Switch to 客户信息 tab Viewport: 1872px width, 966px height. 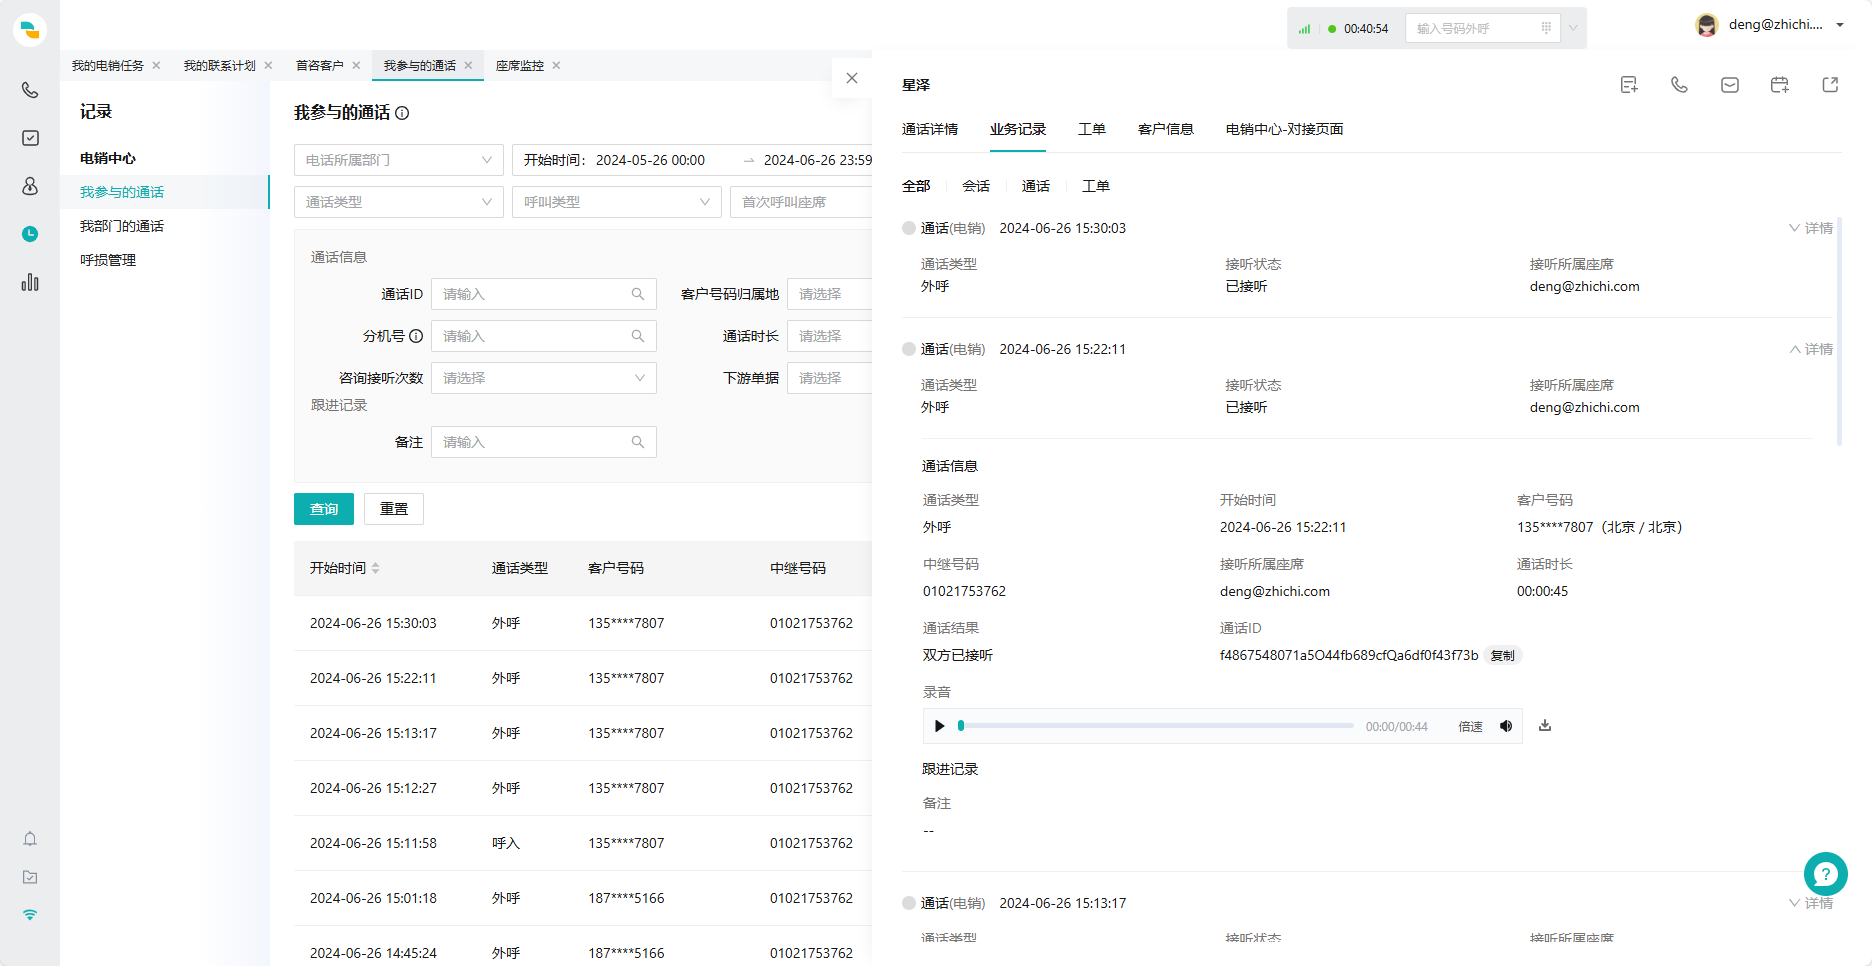point(1166,129)
